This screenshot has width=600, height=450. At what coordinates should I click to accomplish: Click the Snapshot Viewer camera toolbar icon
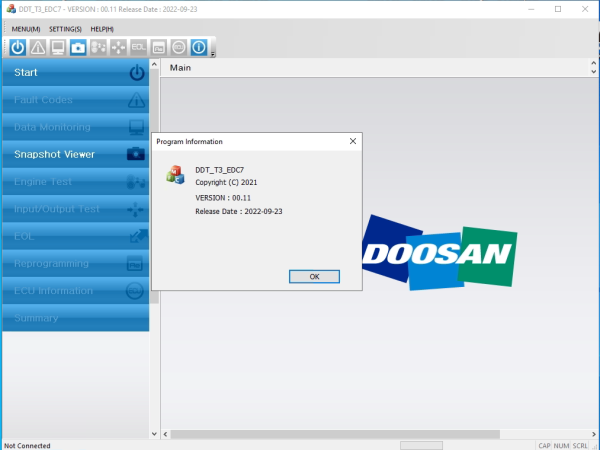click(x=78, y=47)
